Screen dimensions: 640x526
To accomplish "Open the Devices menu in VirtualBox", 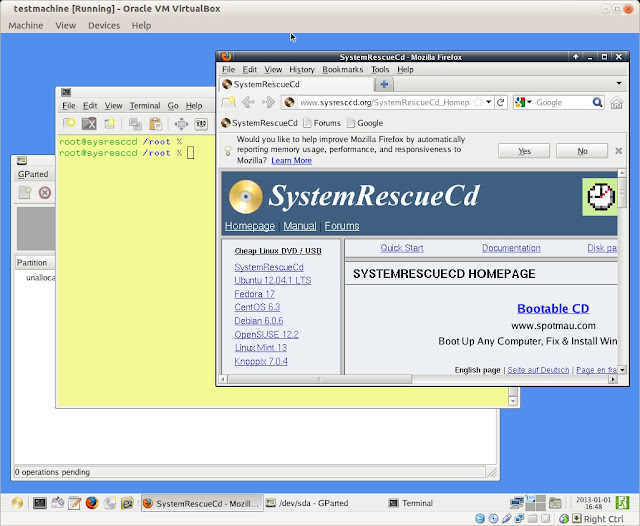I will click(103, 25).
